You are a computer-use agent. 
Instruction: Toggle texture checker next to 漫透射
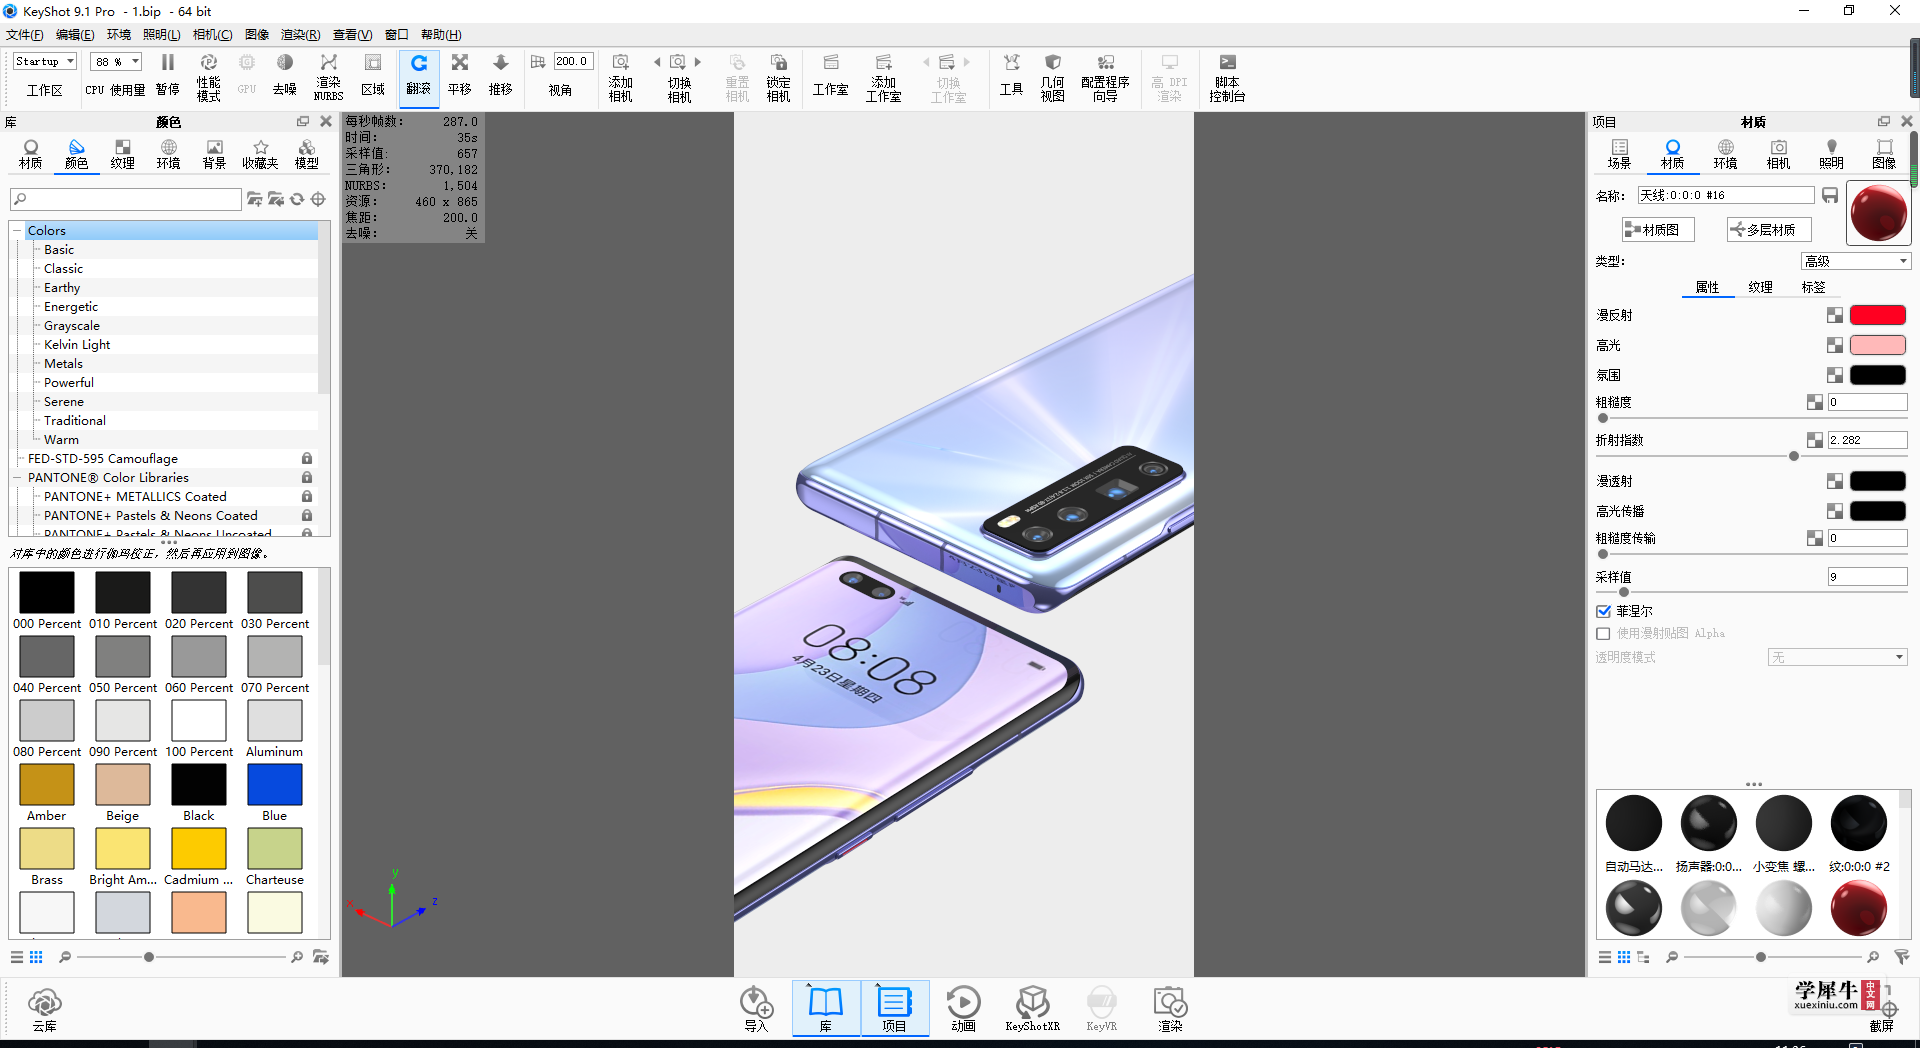[1835, 481]
